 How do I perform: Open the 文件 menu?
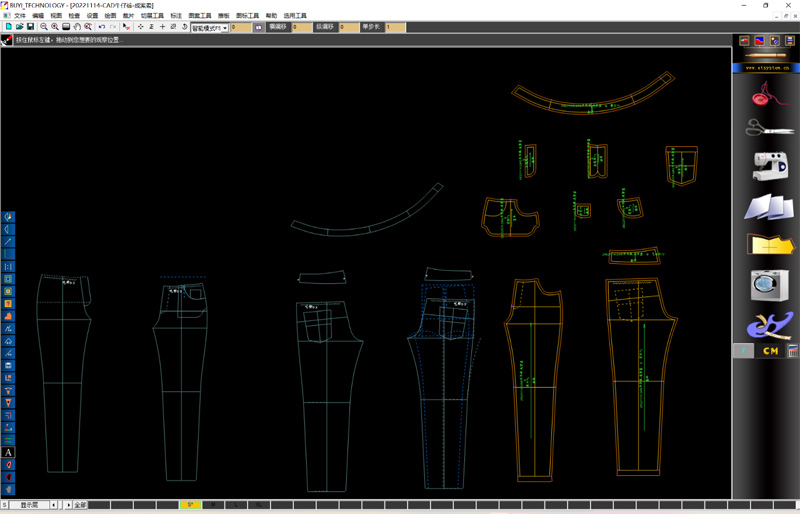click(19, 16)
